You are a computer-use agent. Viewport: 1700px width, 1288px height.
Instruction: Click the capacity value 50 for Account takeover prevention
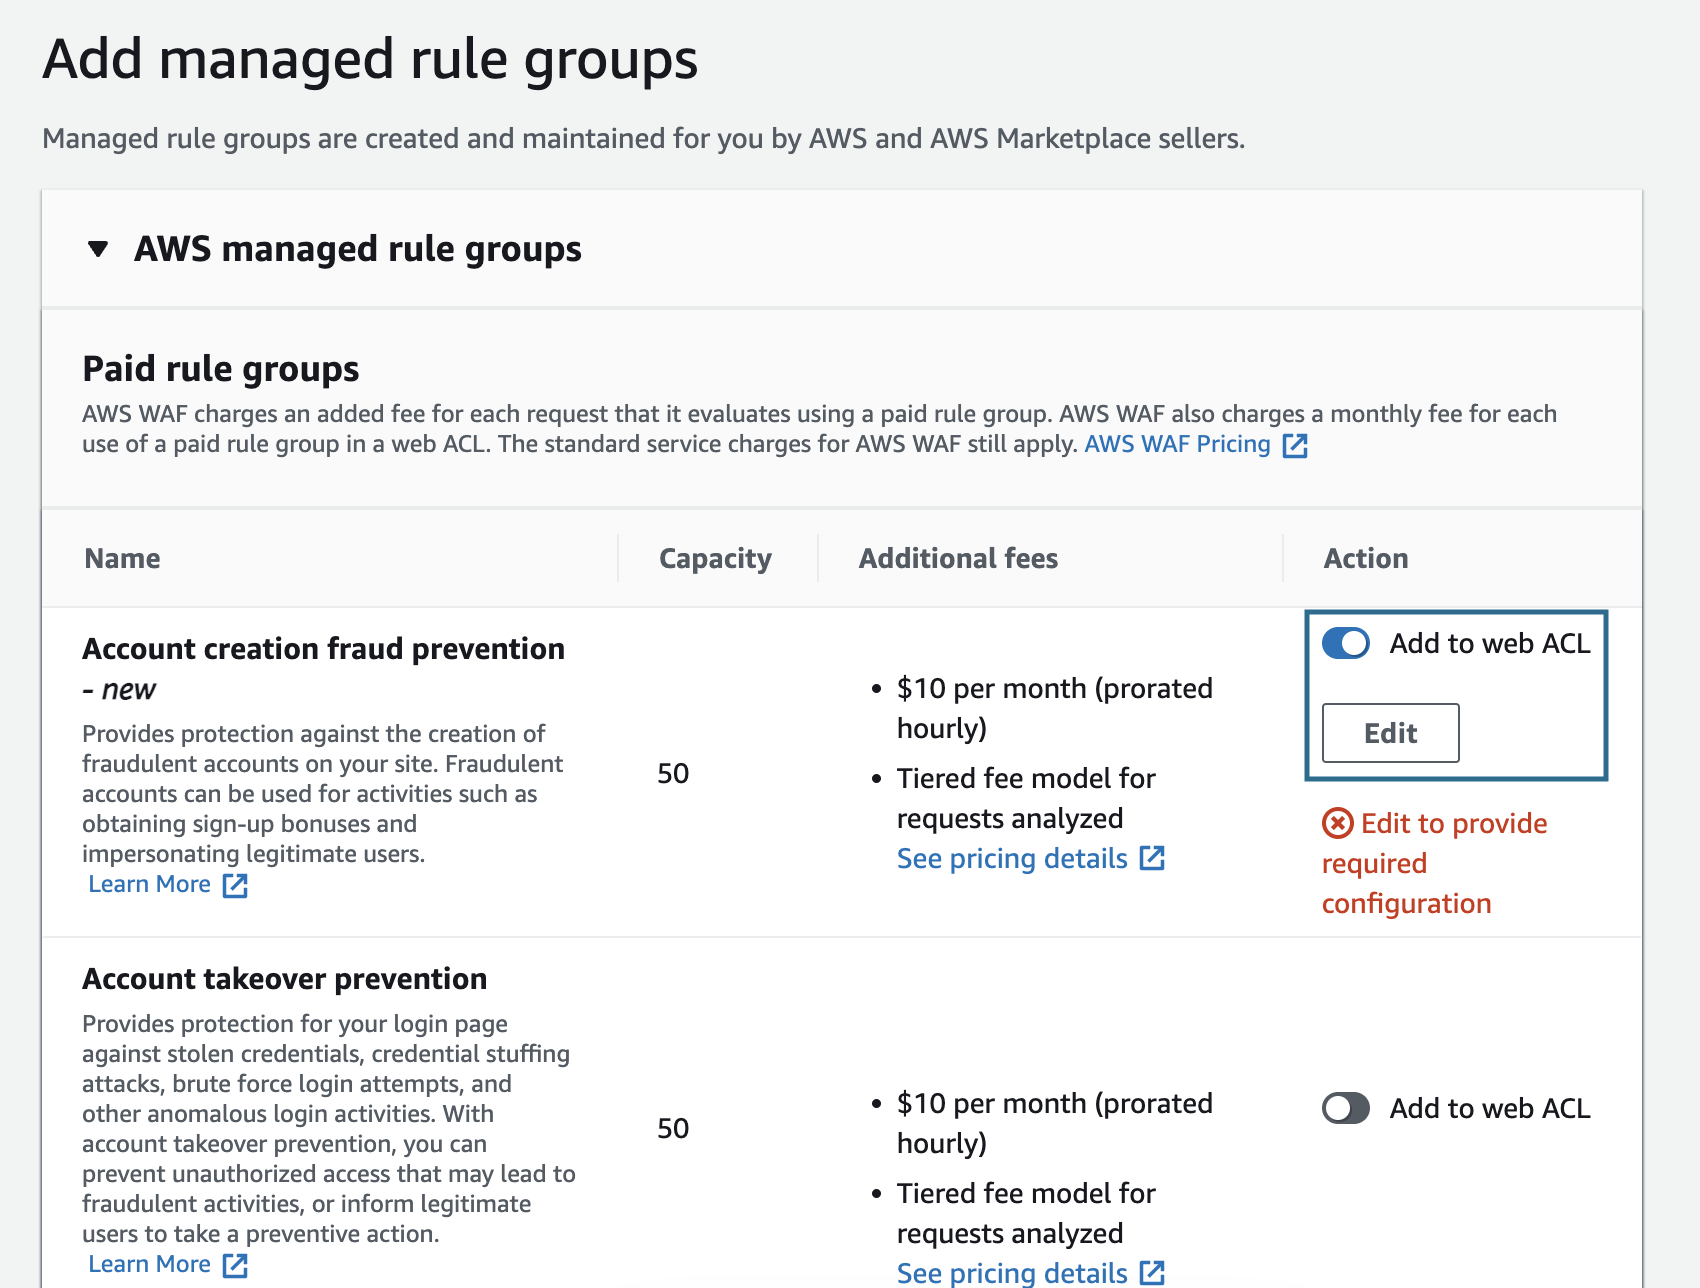673,1128
